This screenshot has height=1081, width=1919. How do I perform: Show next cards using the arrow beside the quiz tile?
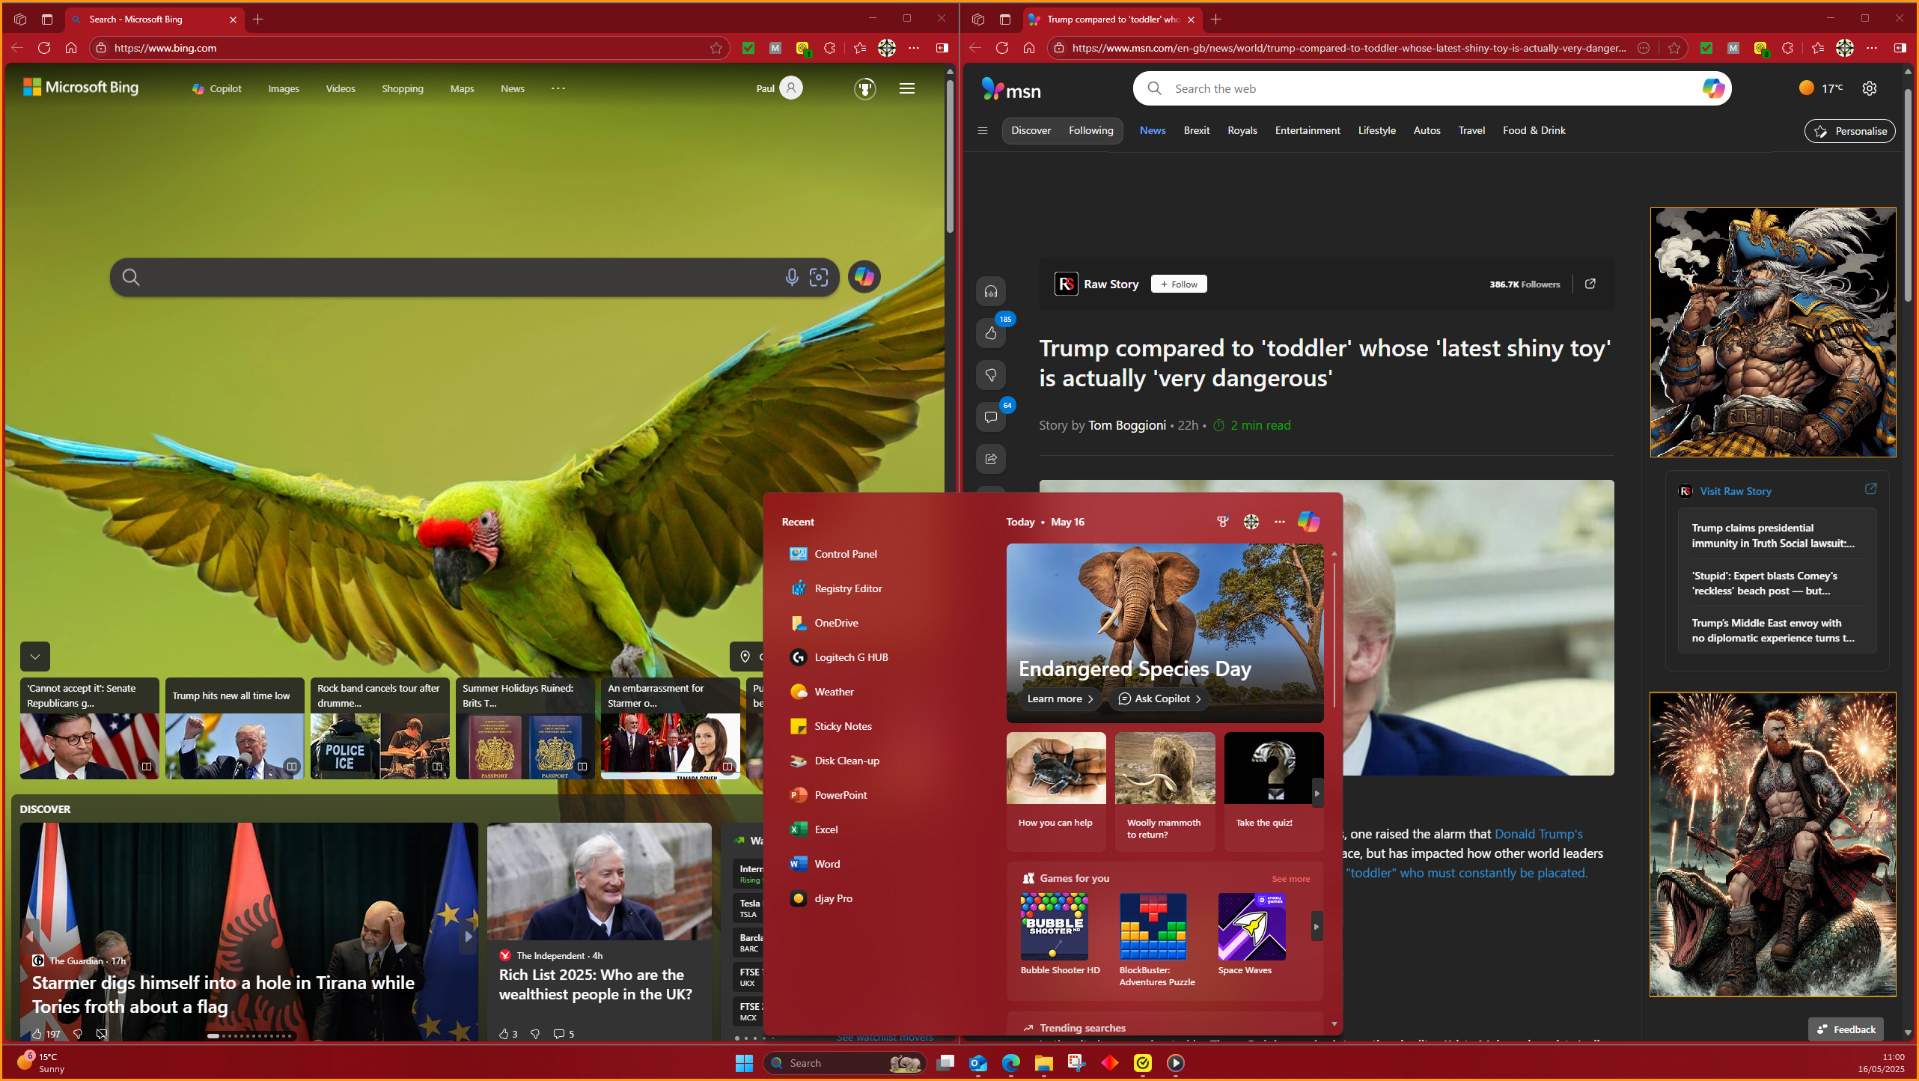pyautogui.click(x=1317, y=793)
